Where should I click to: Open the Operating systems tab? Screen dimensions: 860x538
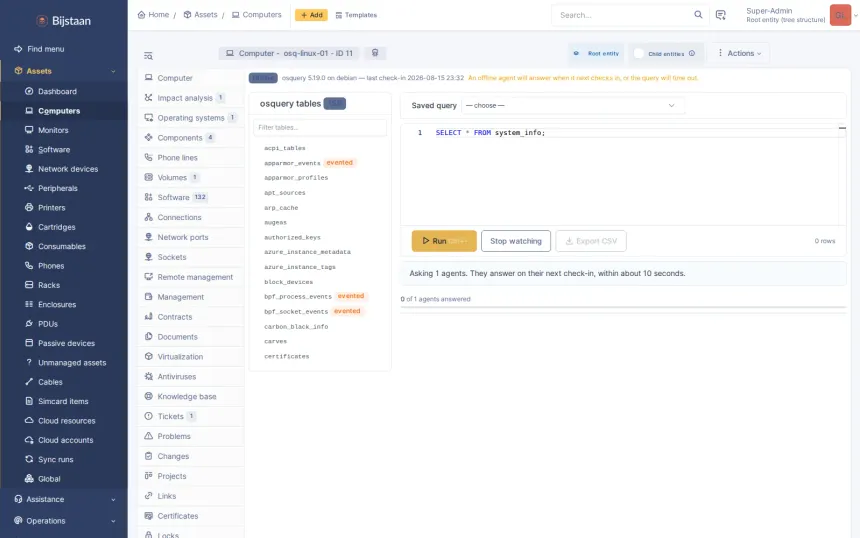pyautogui.click(x=191, y=118)
